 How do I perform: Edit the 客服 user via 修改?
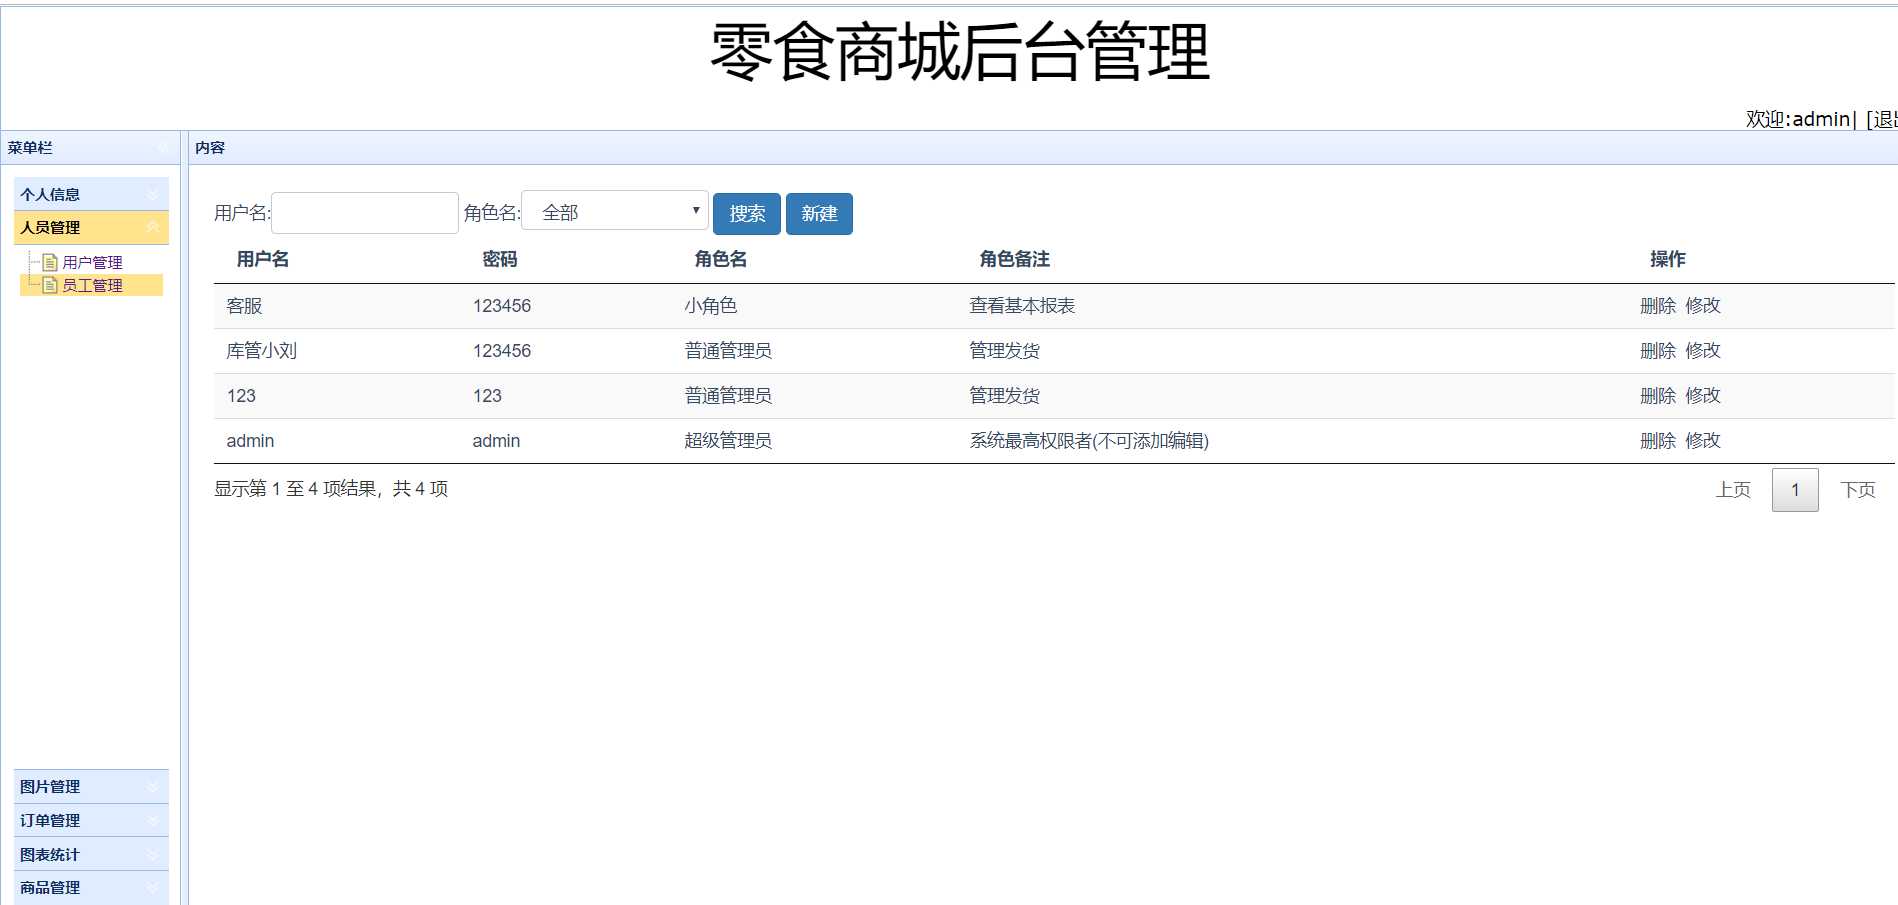point(1703,306)
